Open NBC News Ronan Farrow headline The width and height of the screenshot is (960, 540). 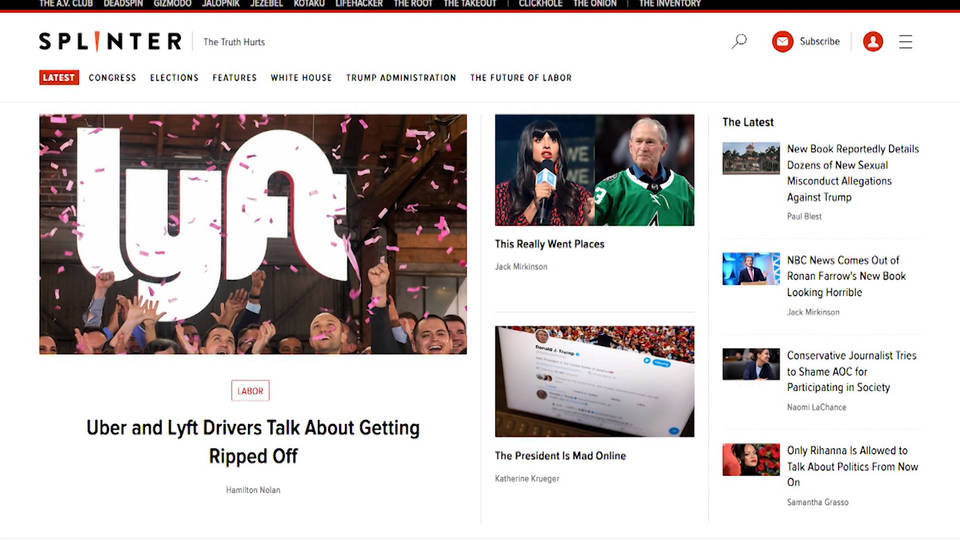[x=846, y=276]
